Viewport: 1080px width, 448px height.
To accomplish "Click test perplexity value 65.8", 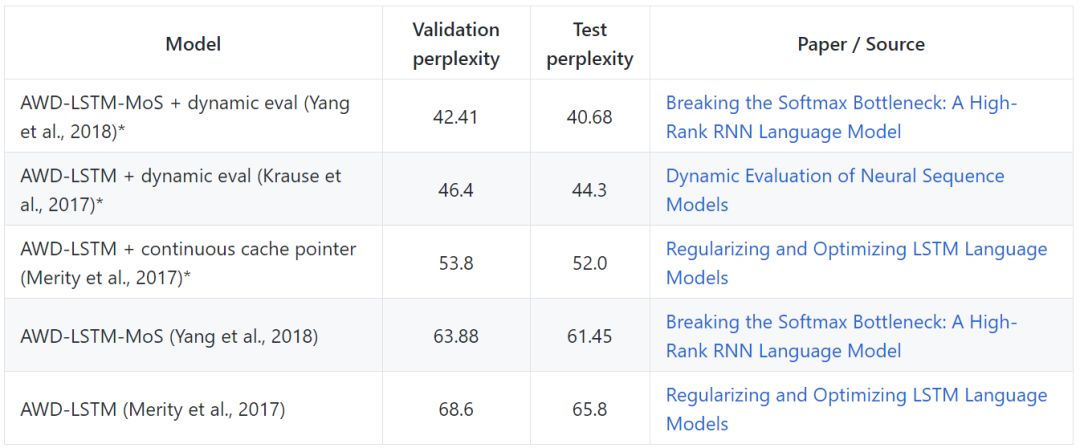I will [x=589, y=410].
